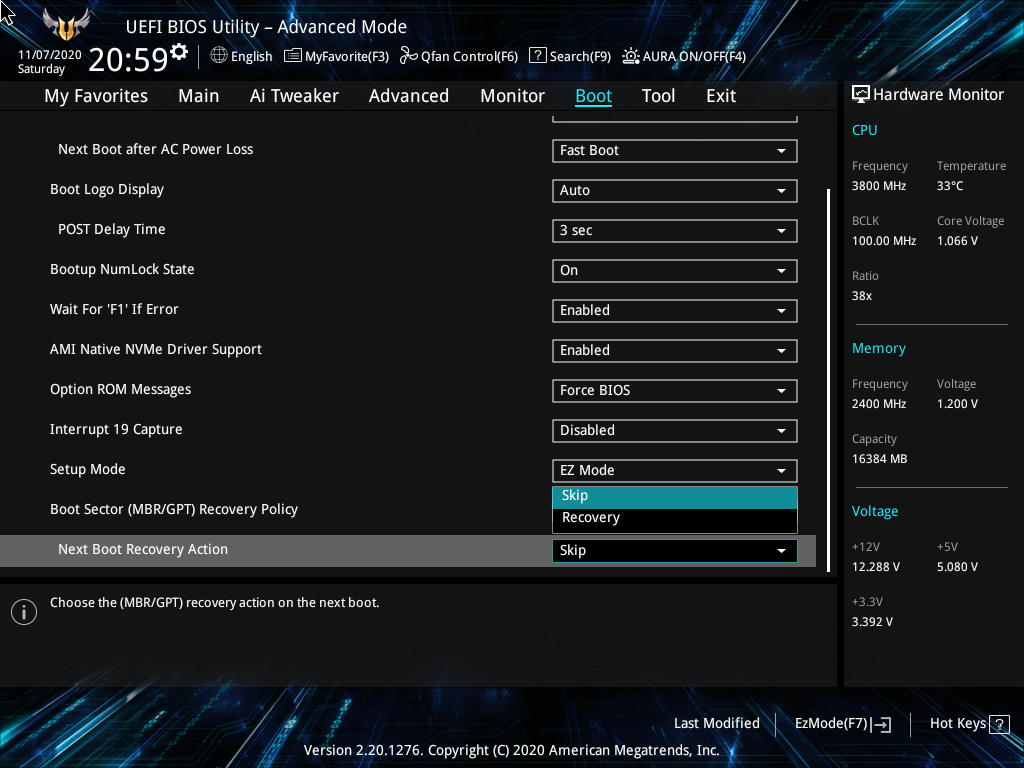The height and width of the screenshot is (768, 1024).
Task: Choose Skip in the open dropdown list
Action: pos(675,496)
